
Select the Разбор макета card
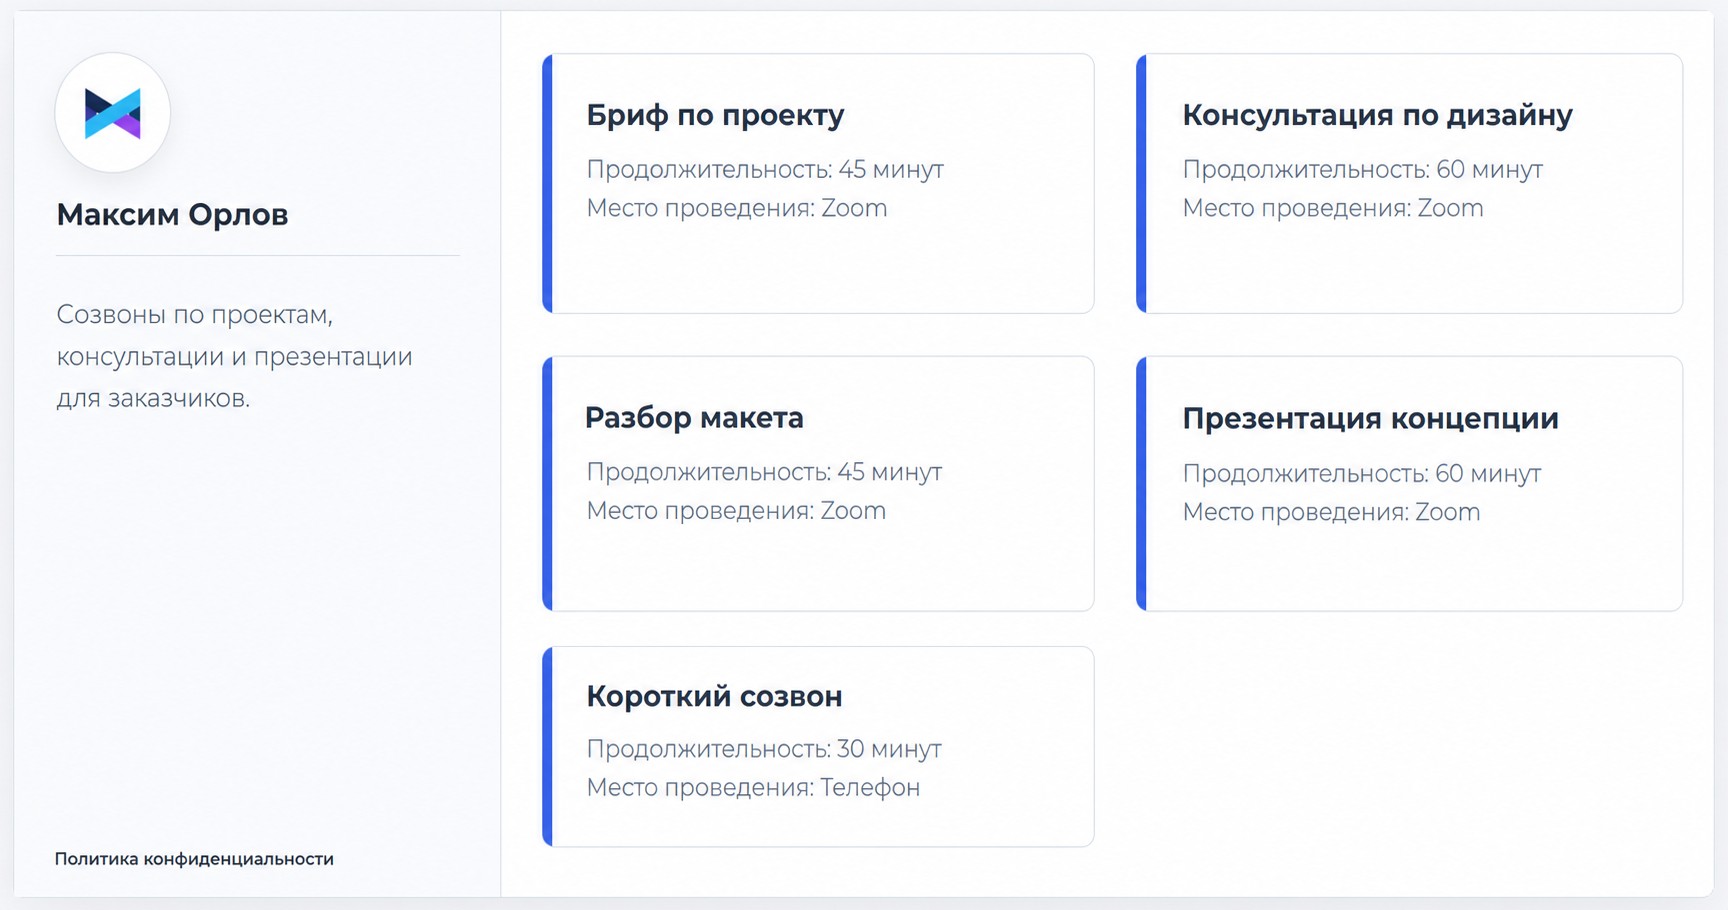pyautogui.click(x=818, y=484)
